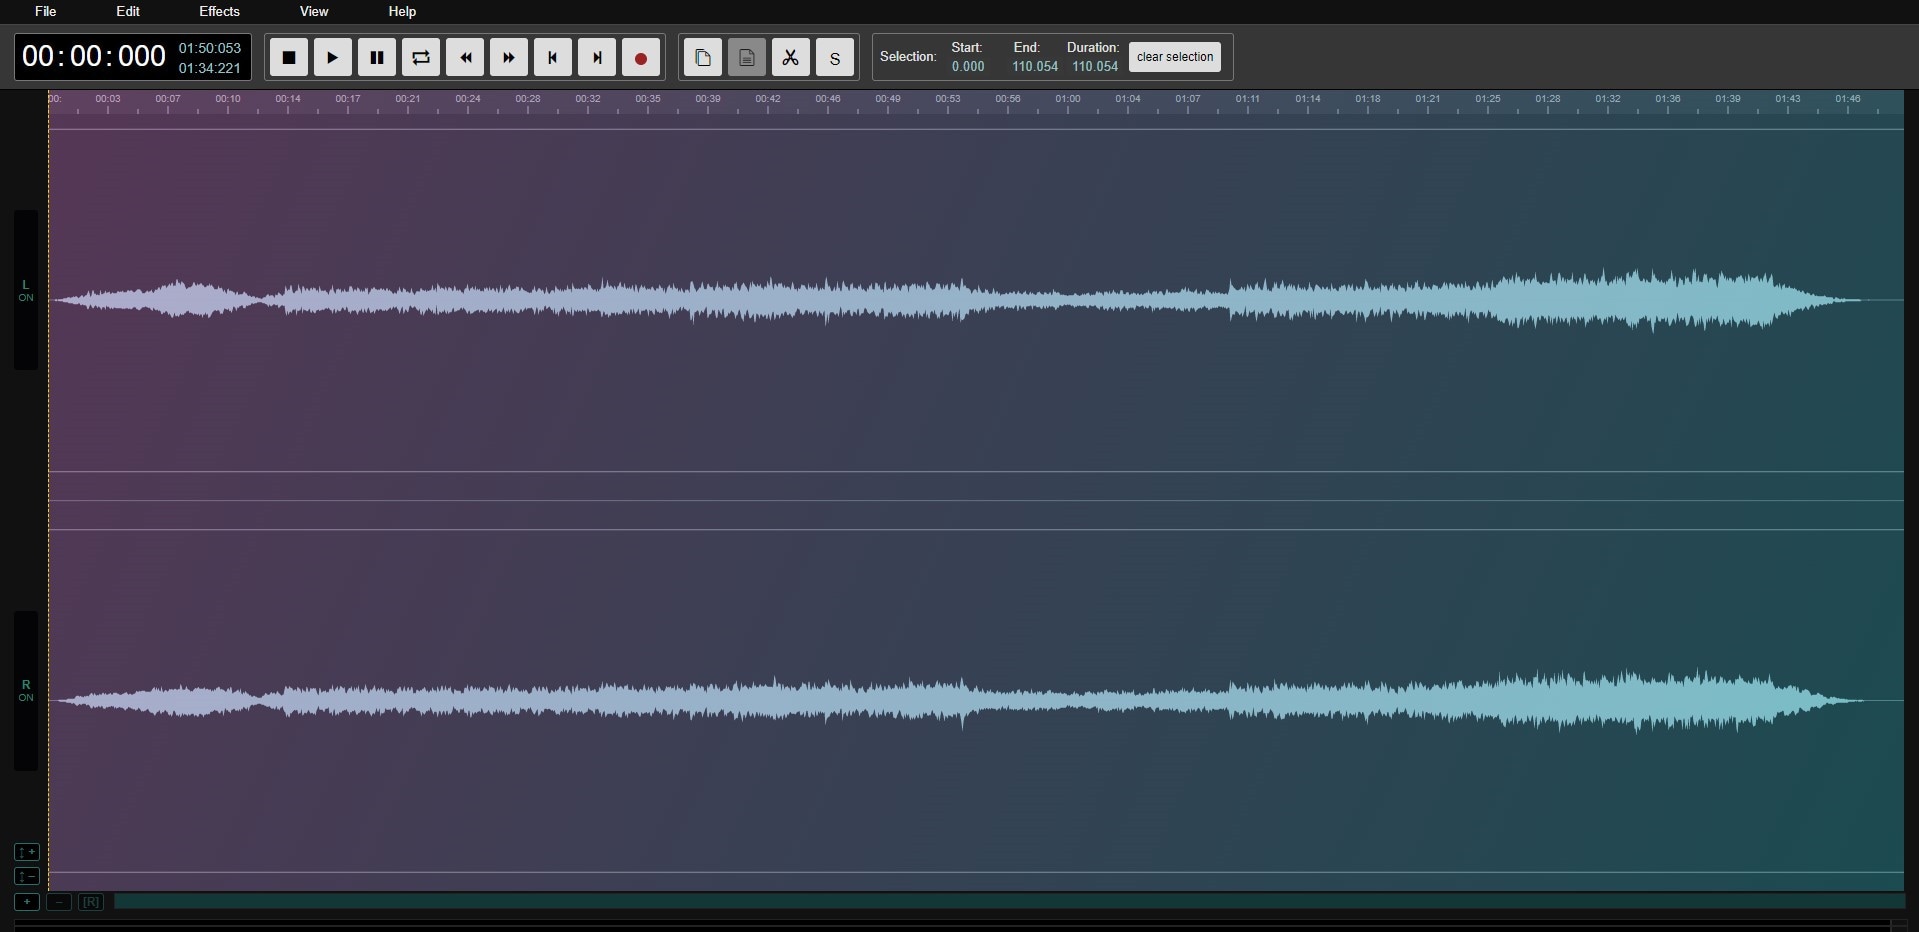The width and height of the screenshot is (1919, 932).
Task: Open the View menu
Action: (x=314, y=11)
